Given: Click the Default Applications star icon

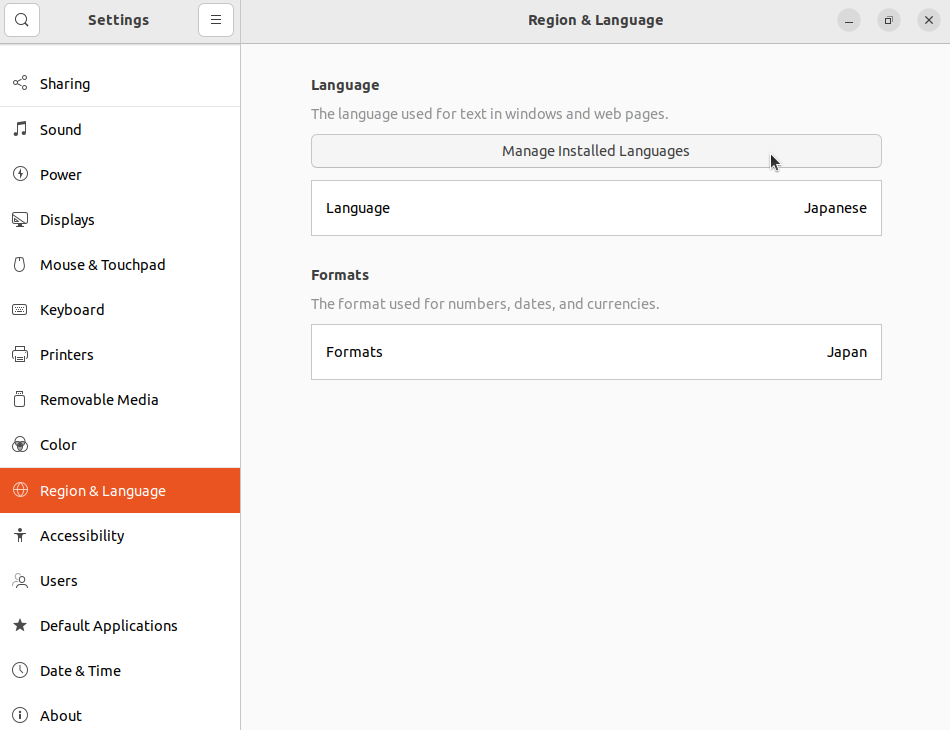Looking at the screenshot, I should 20,626.
